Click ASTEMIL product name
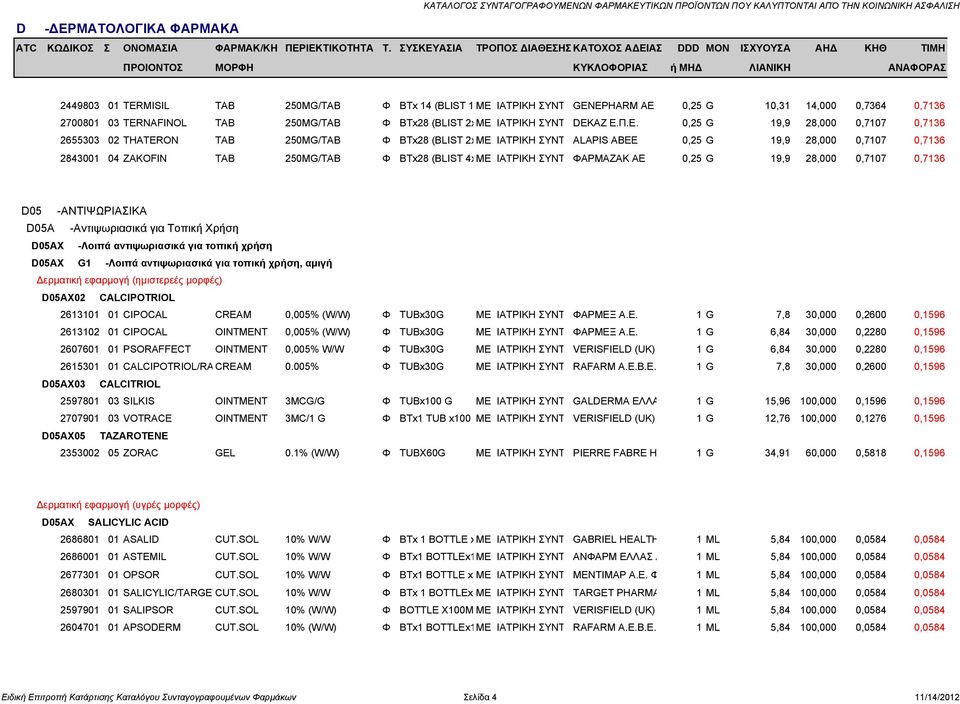The image size is (960, 704). [x=144, y=556]
